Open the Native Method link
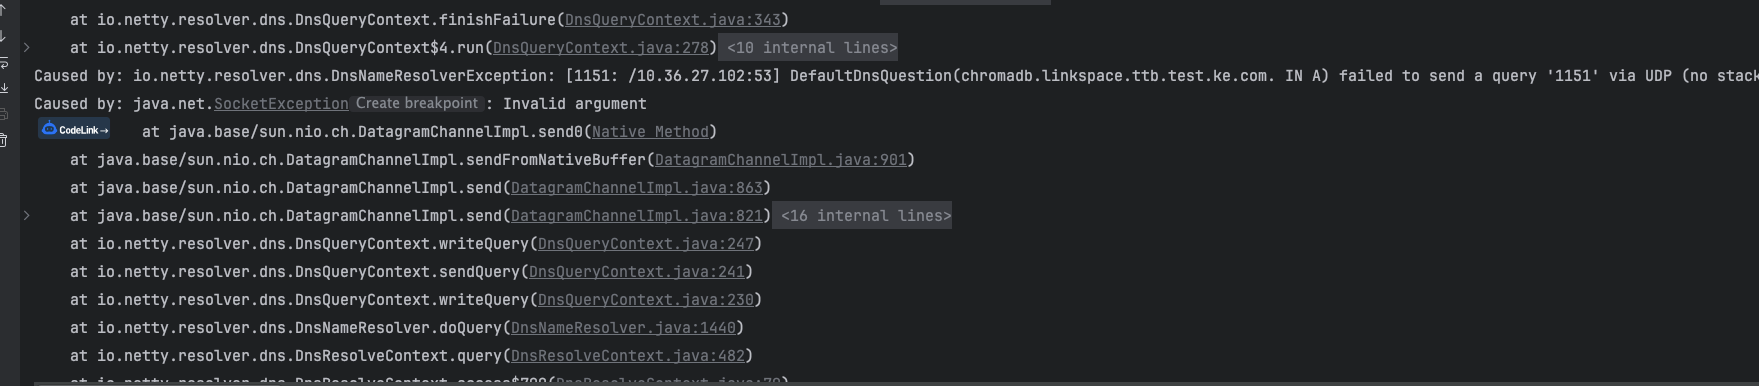This screenshot has width=1759, height=386. tap(650, 132)
